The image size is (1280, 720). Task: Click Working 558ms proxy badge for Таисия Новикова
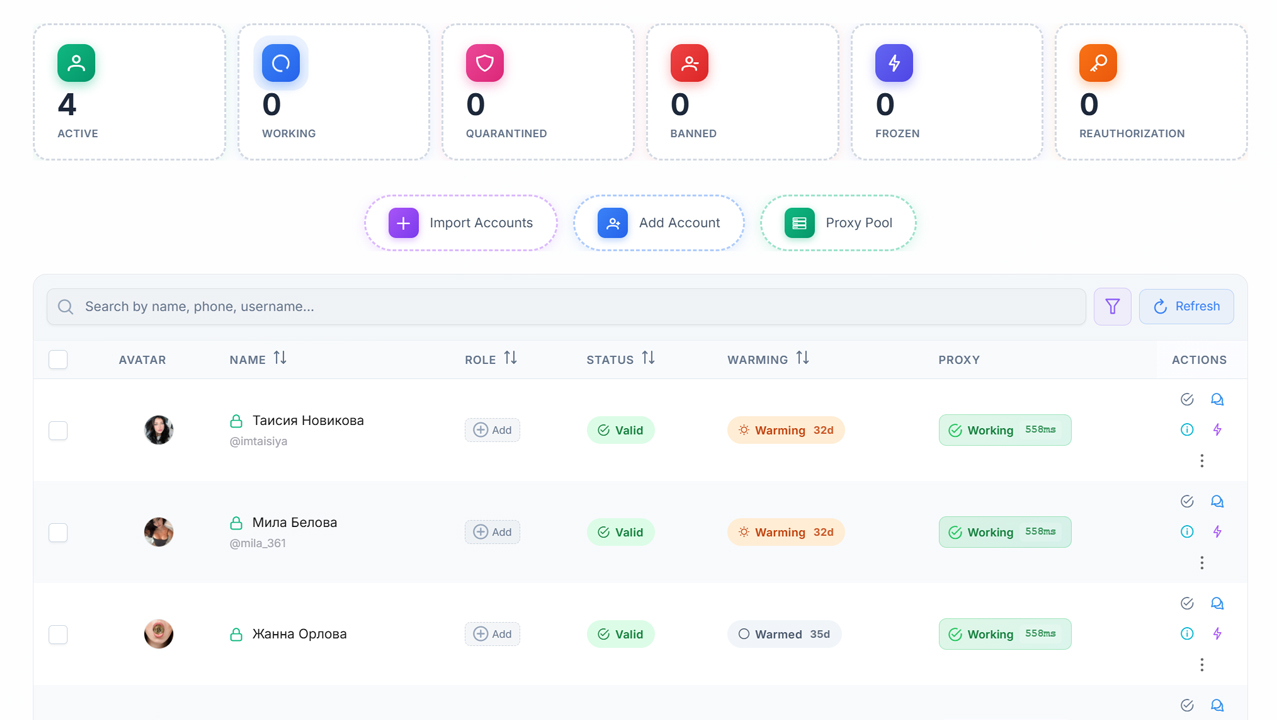[x=1005, y=430]
